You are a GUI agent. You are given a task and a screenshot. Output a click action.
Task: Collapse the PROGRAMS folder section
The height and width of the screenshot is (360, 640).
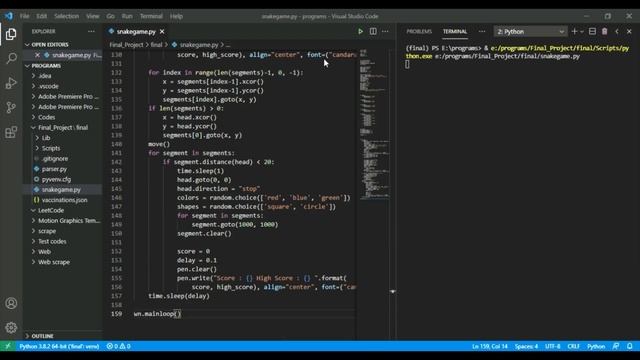tap(46, 66)
